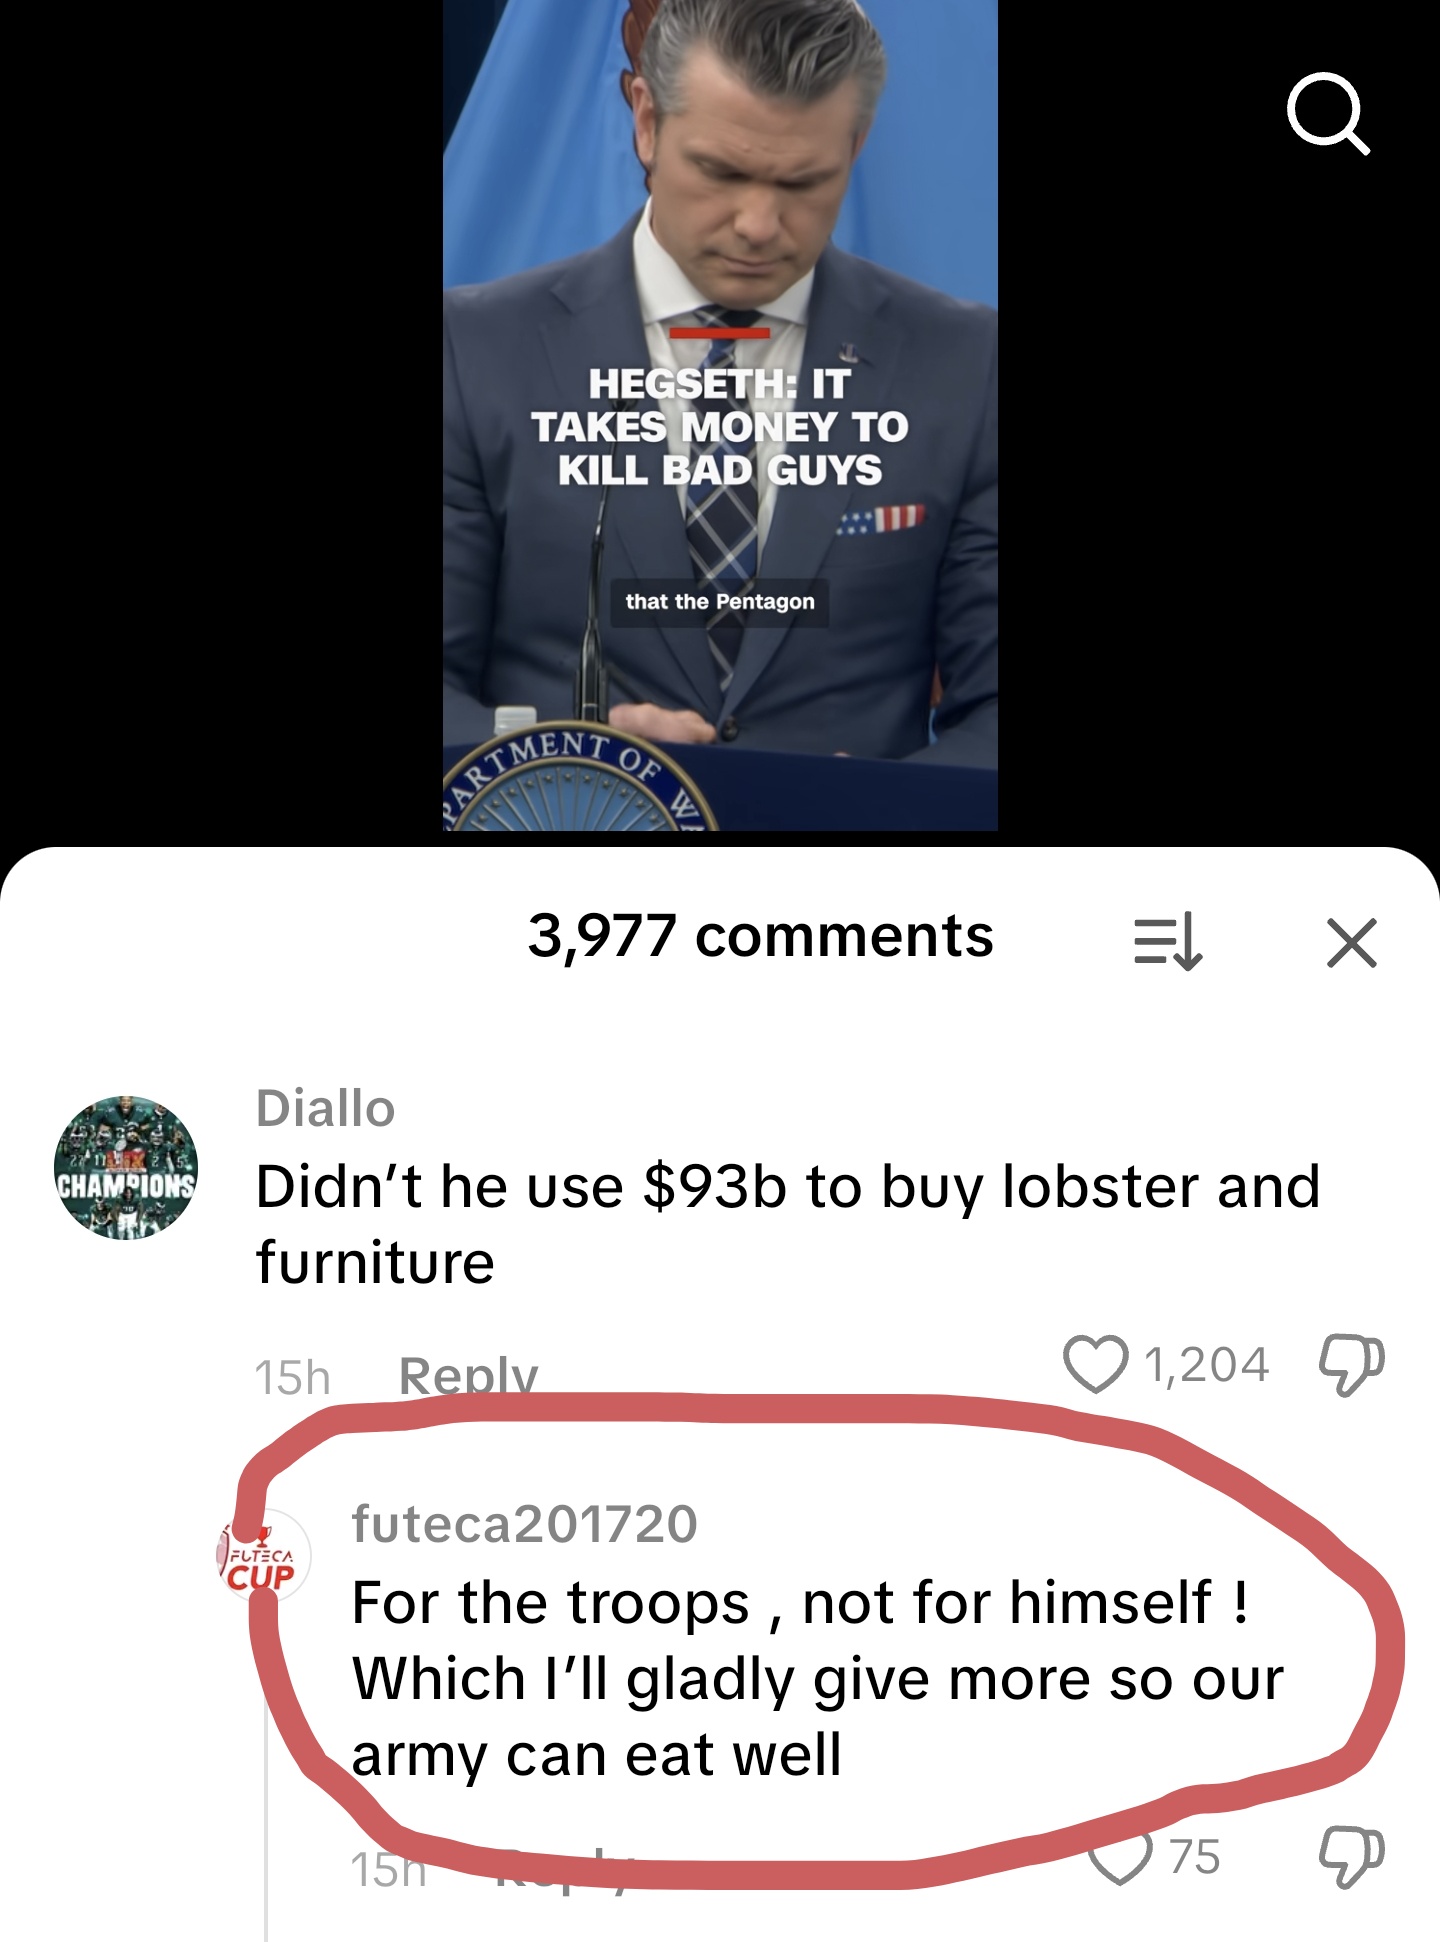Screen dimensions: 1440x1942
Task: Tap the 'that the Pentagon' caption subtitle
Action: coord(720,602)
